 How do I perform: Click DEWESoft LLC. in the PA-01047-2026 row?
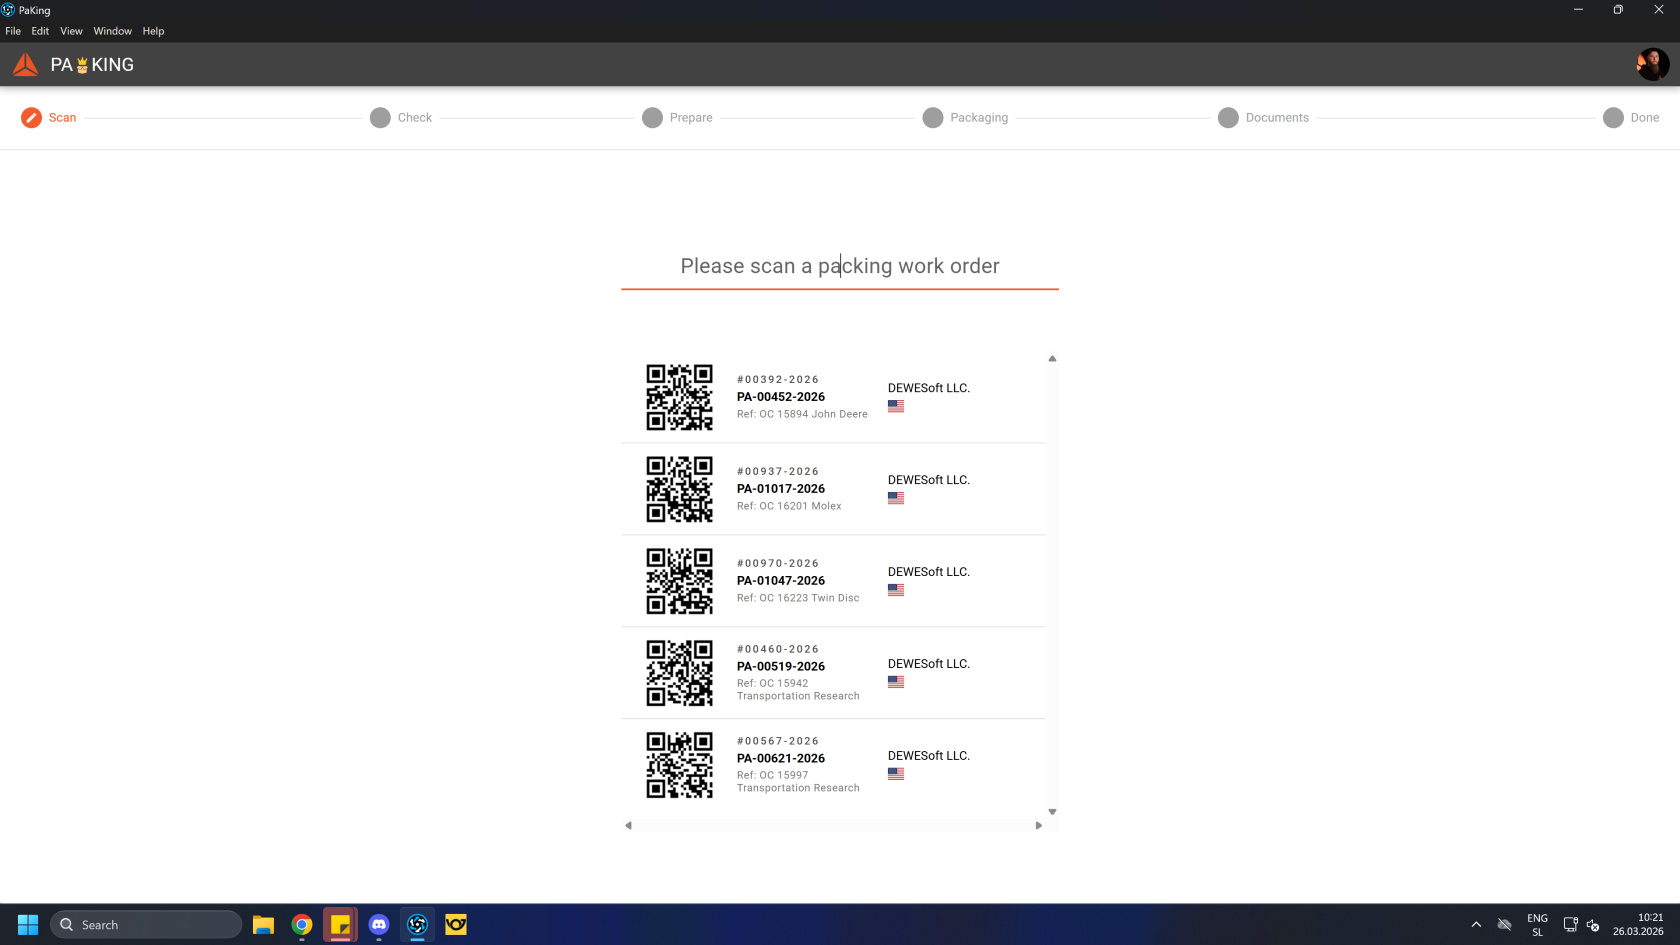[929, 572]
